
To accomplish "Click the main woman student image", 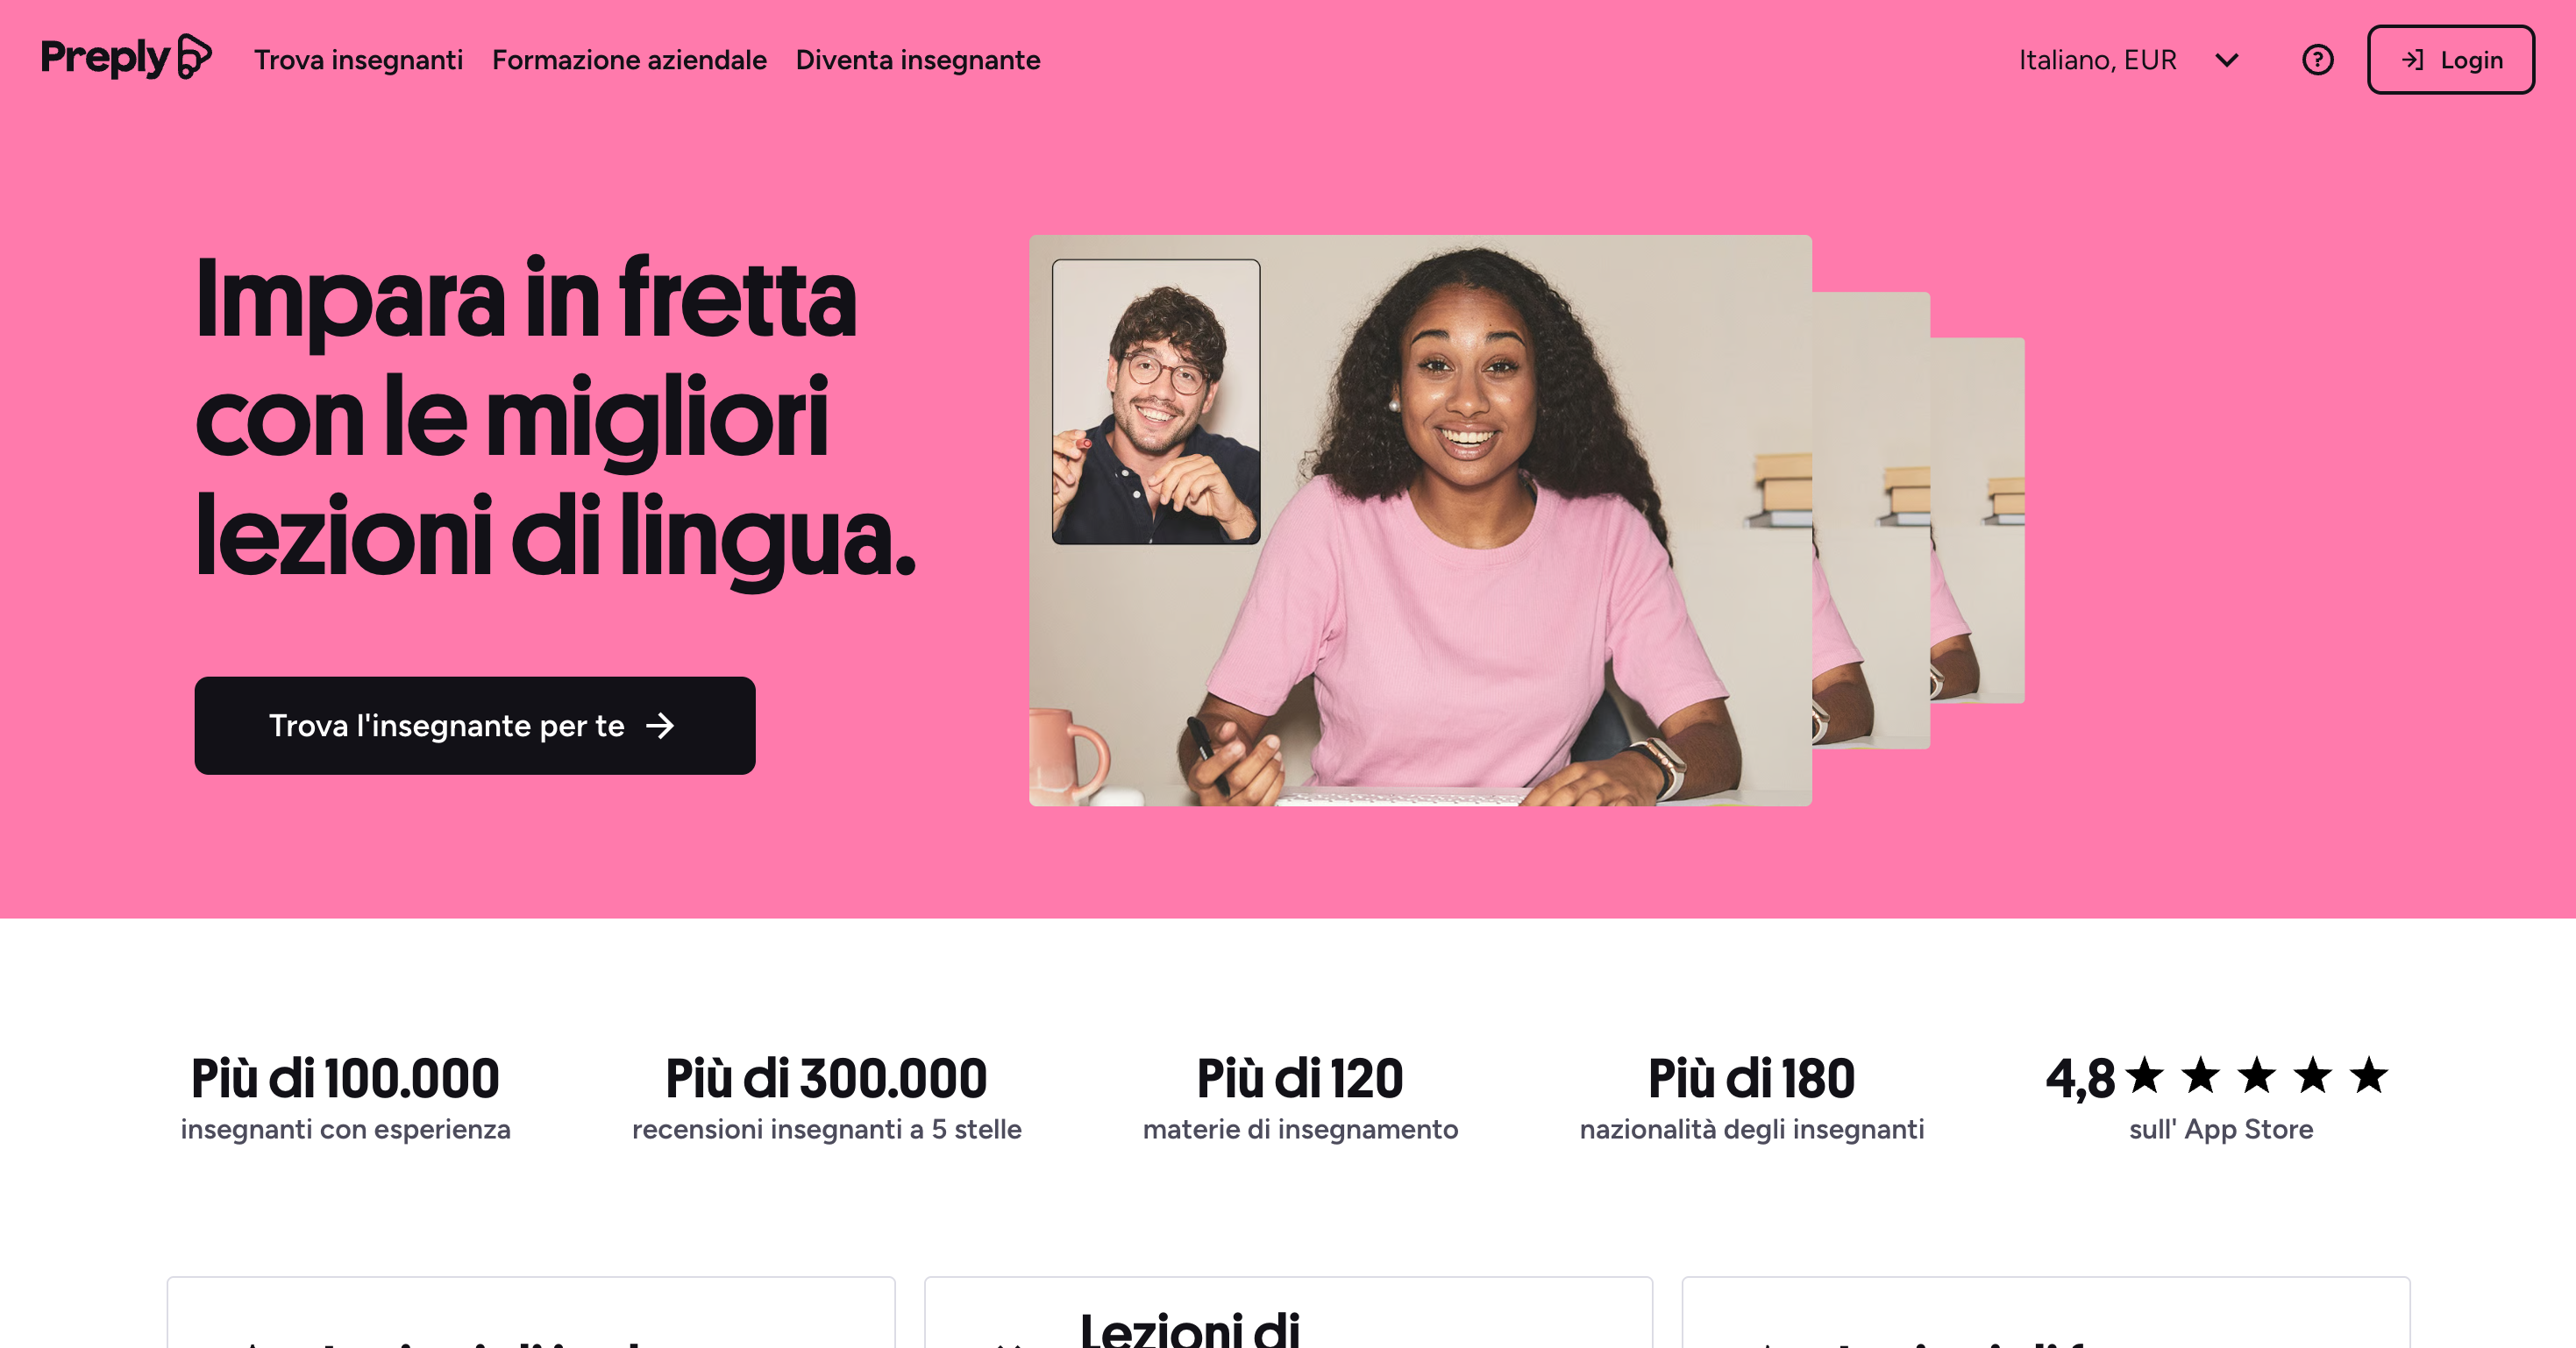I will [1420, 521].
